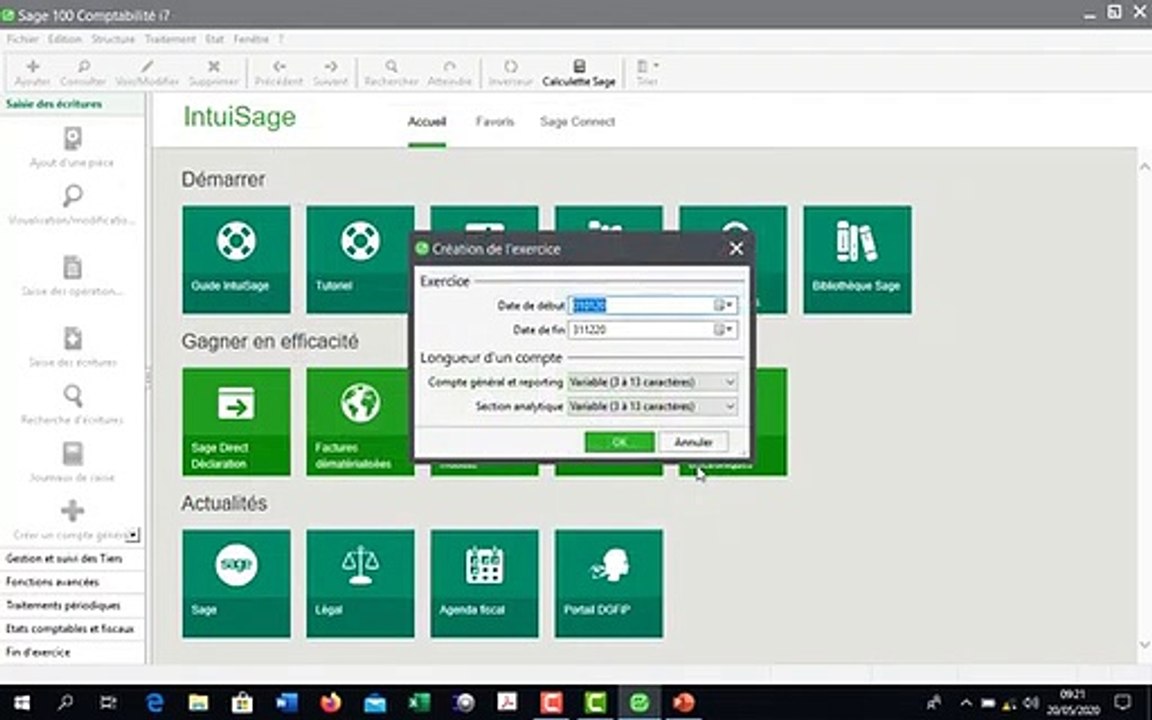
Task: Open File Explorer from taskbar
Action: (198, 703)
